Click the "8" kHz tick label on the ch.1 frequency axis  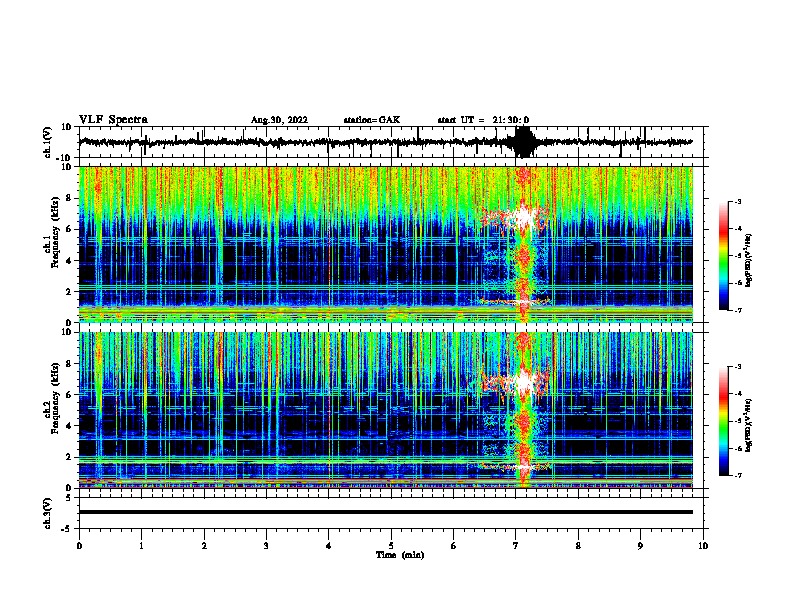(x=70, y=198)
